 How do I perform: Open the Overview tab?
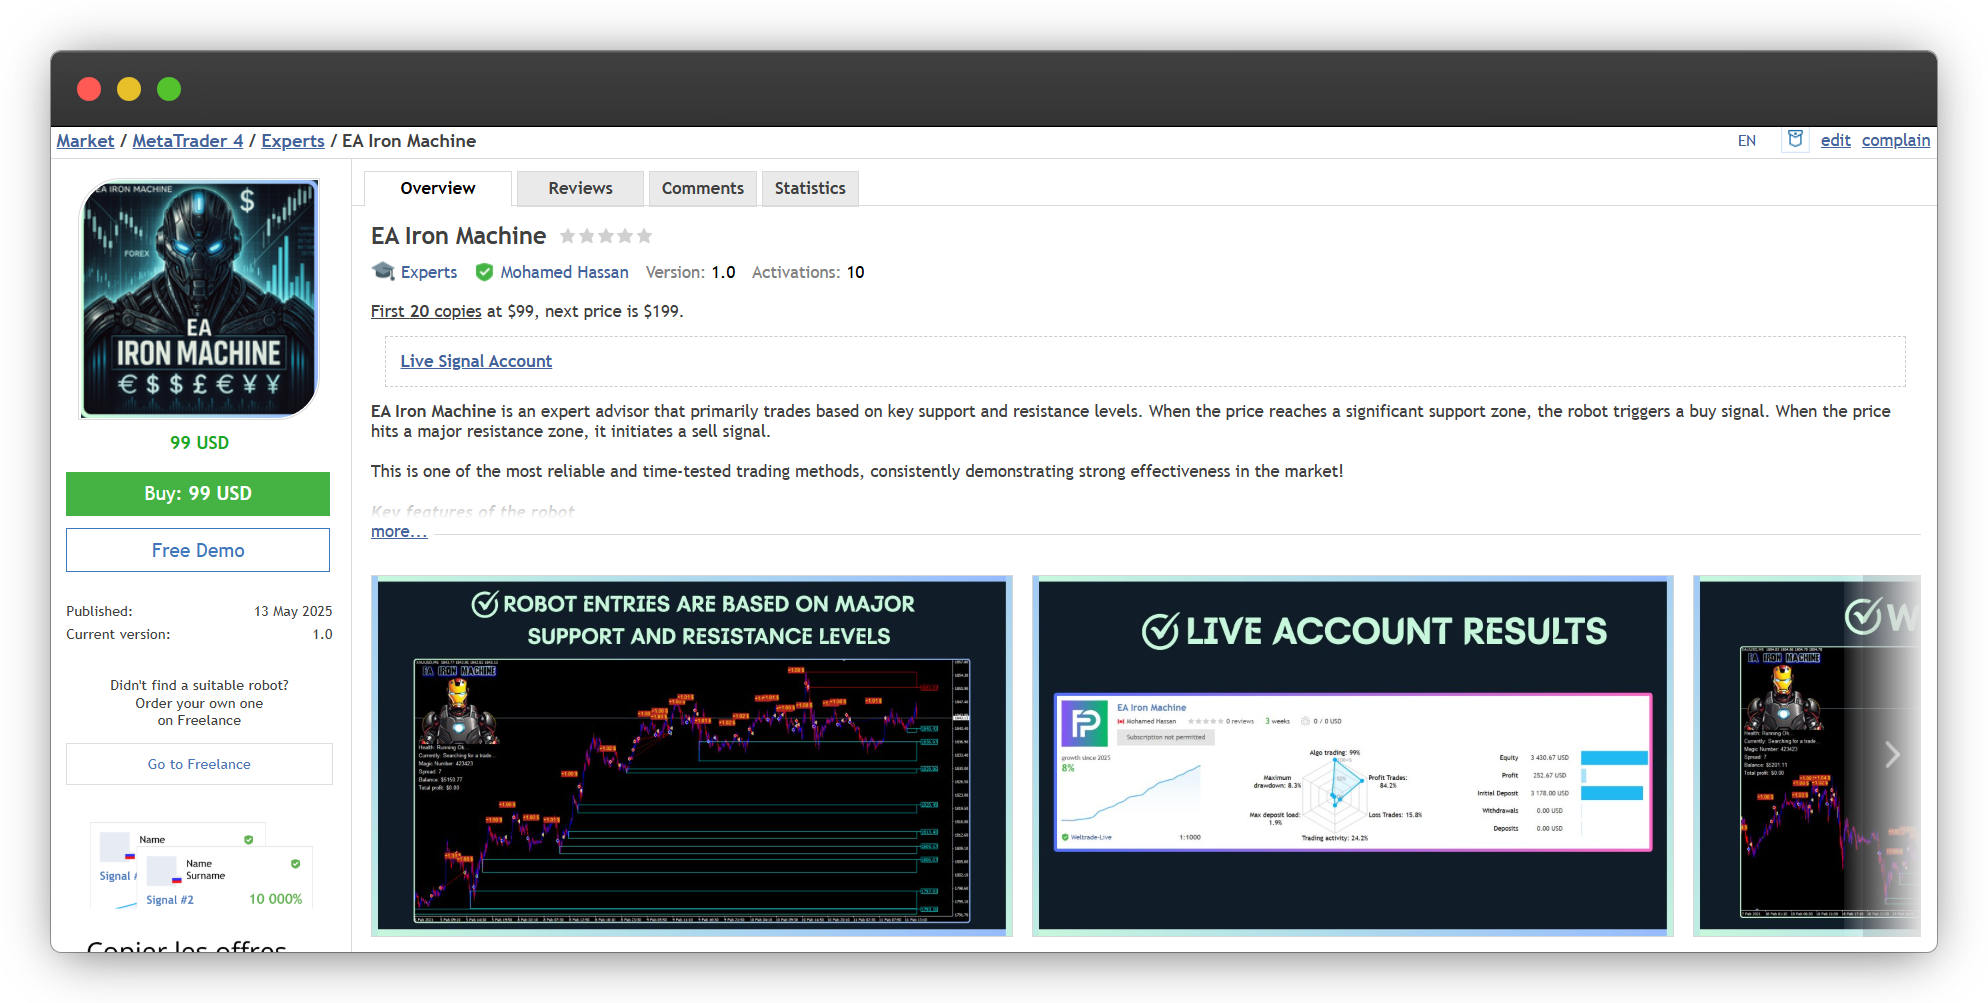(x=438, y=188)
